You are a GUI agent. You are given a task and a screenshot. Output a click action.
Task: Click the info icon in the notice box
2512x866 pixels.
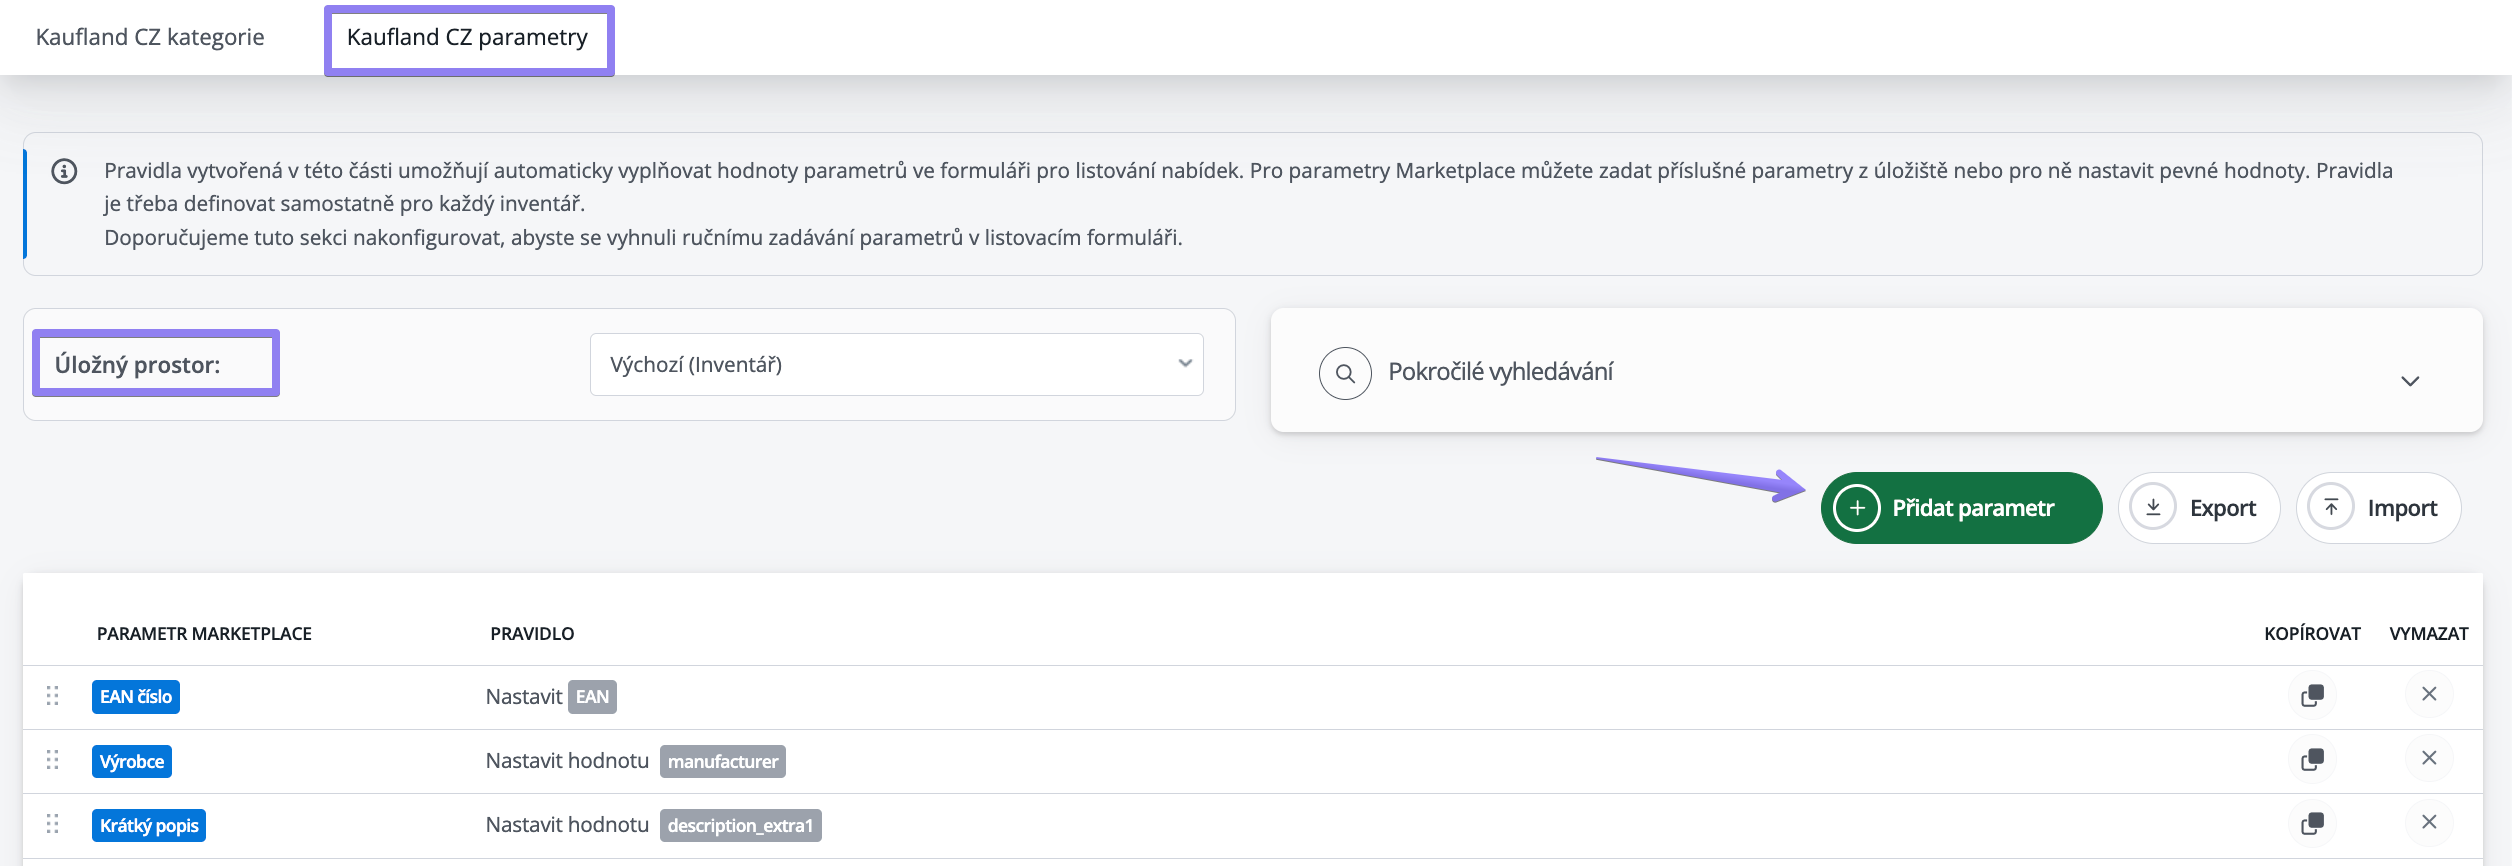[x=64, y=172]
